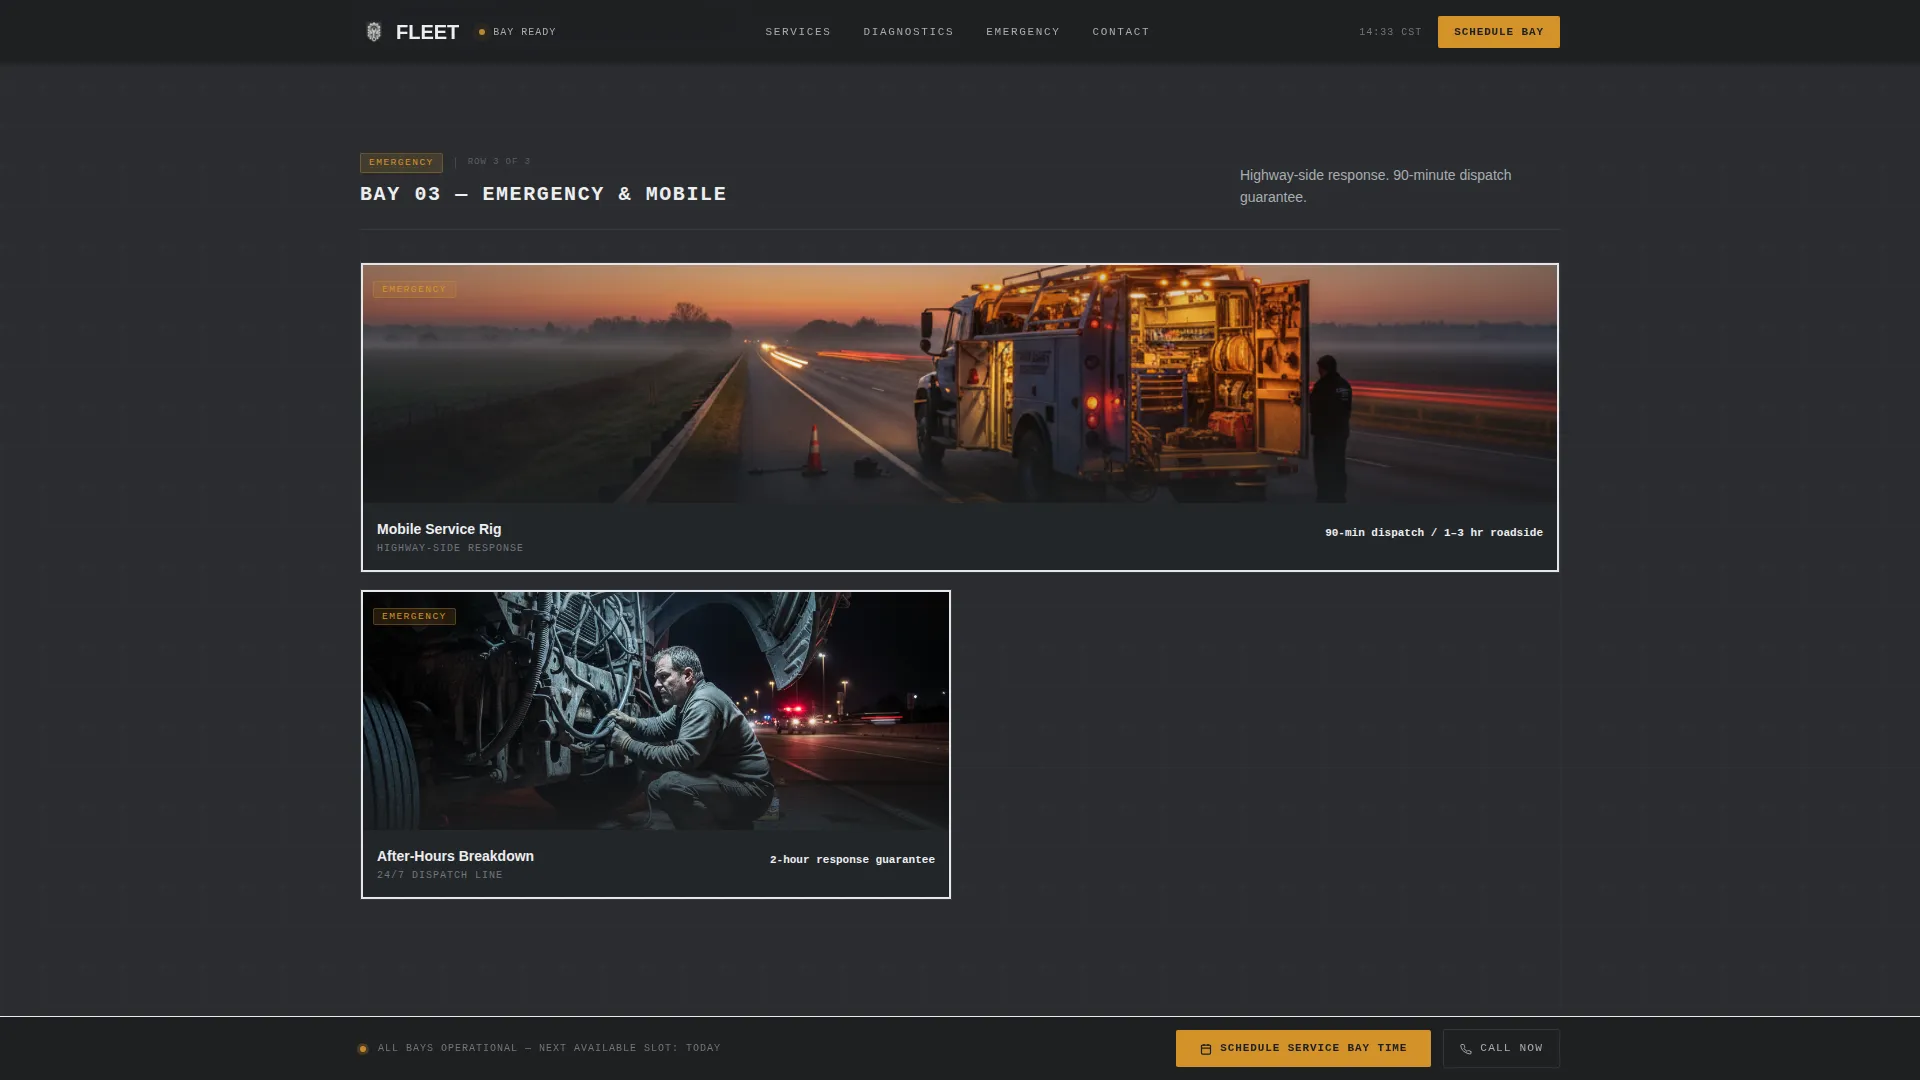Click the 90-min dispatch / 1–3 hr roadside text
1920x1080 pixels.
click(1434, 533)
